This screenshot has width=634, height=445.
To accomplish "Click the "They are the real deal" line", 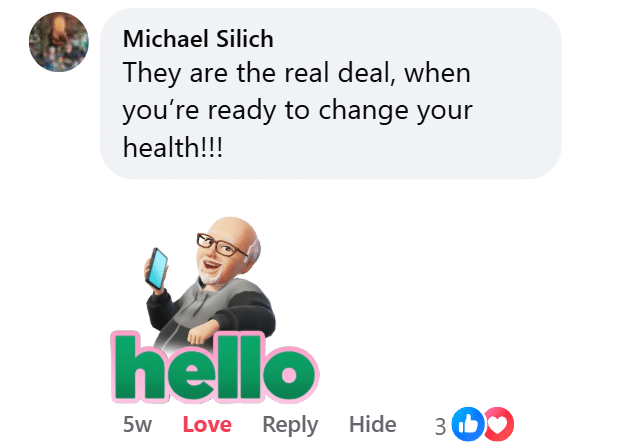I will pyautogui.click(x=297, y=73).
